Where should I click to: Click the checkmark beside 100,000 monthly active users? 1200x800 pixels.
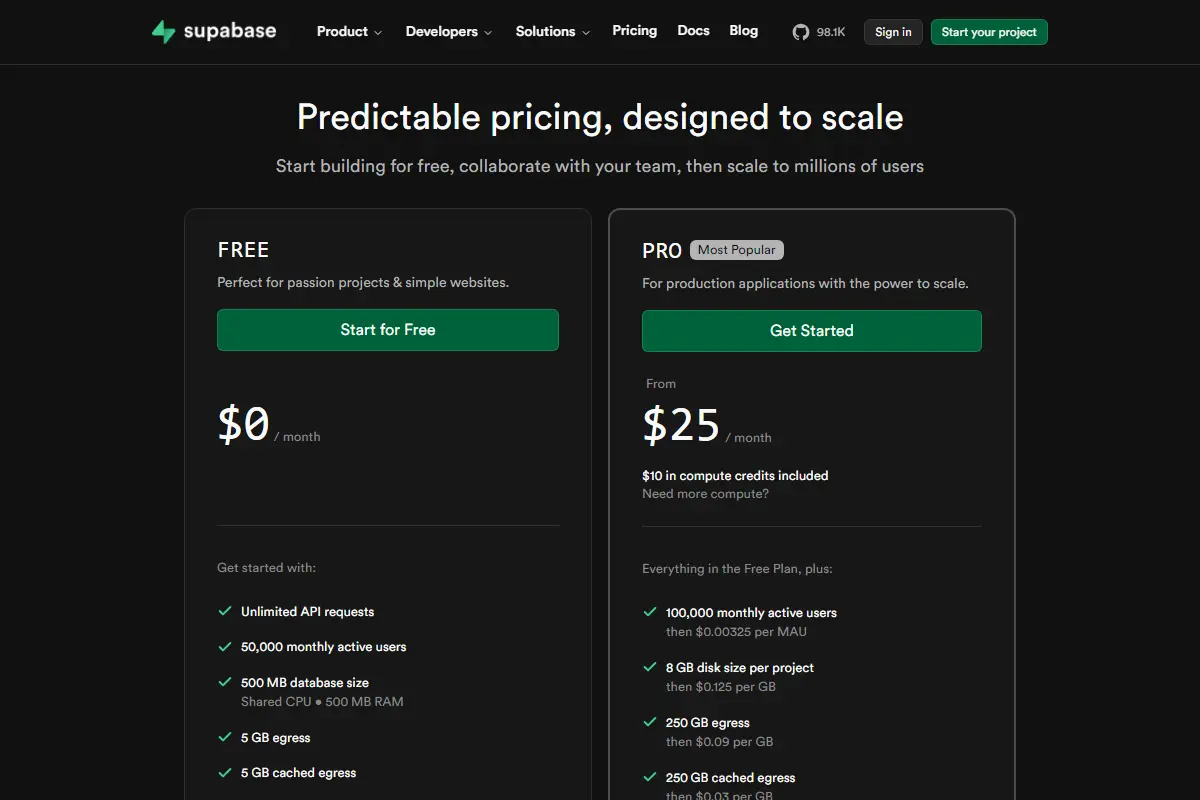pyautogui.click(x=649, y=612)
